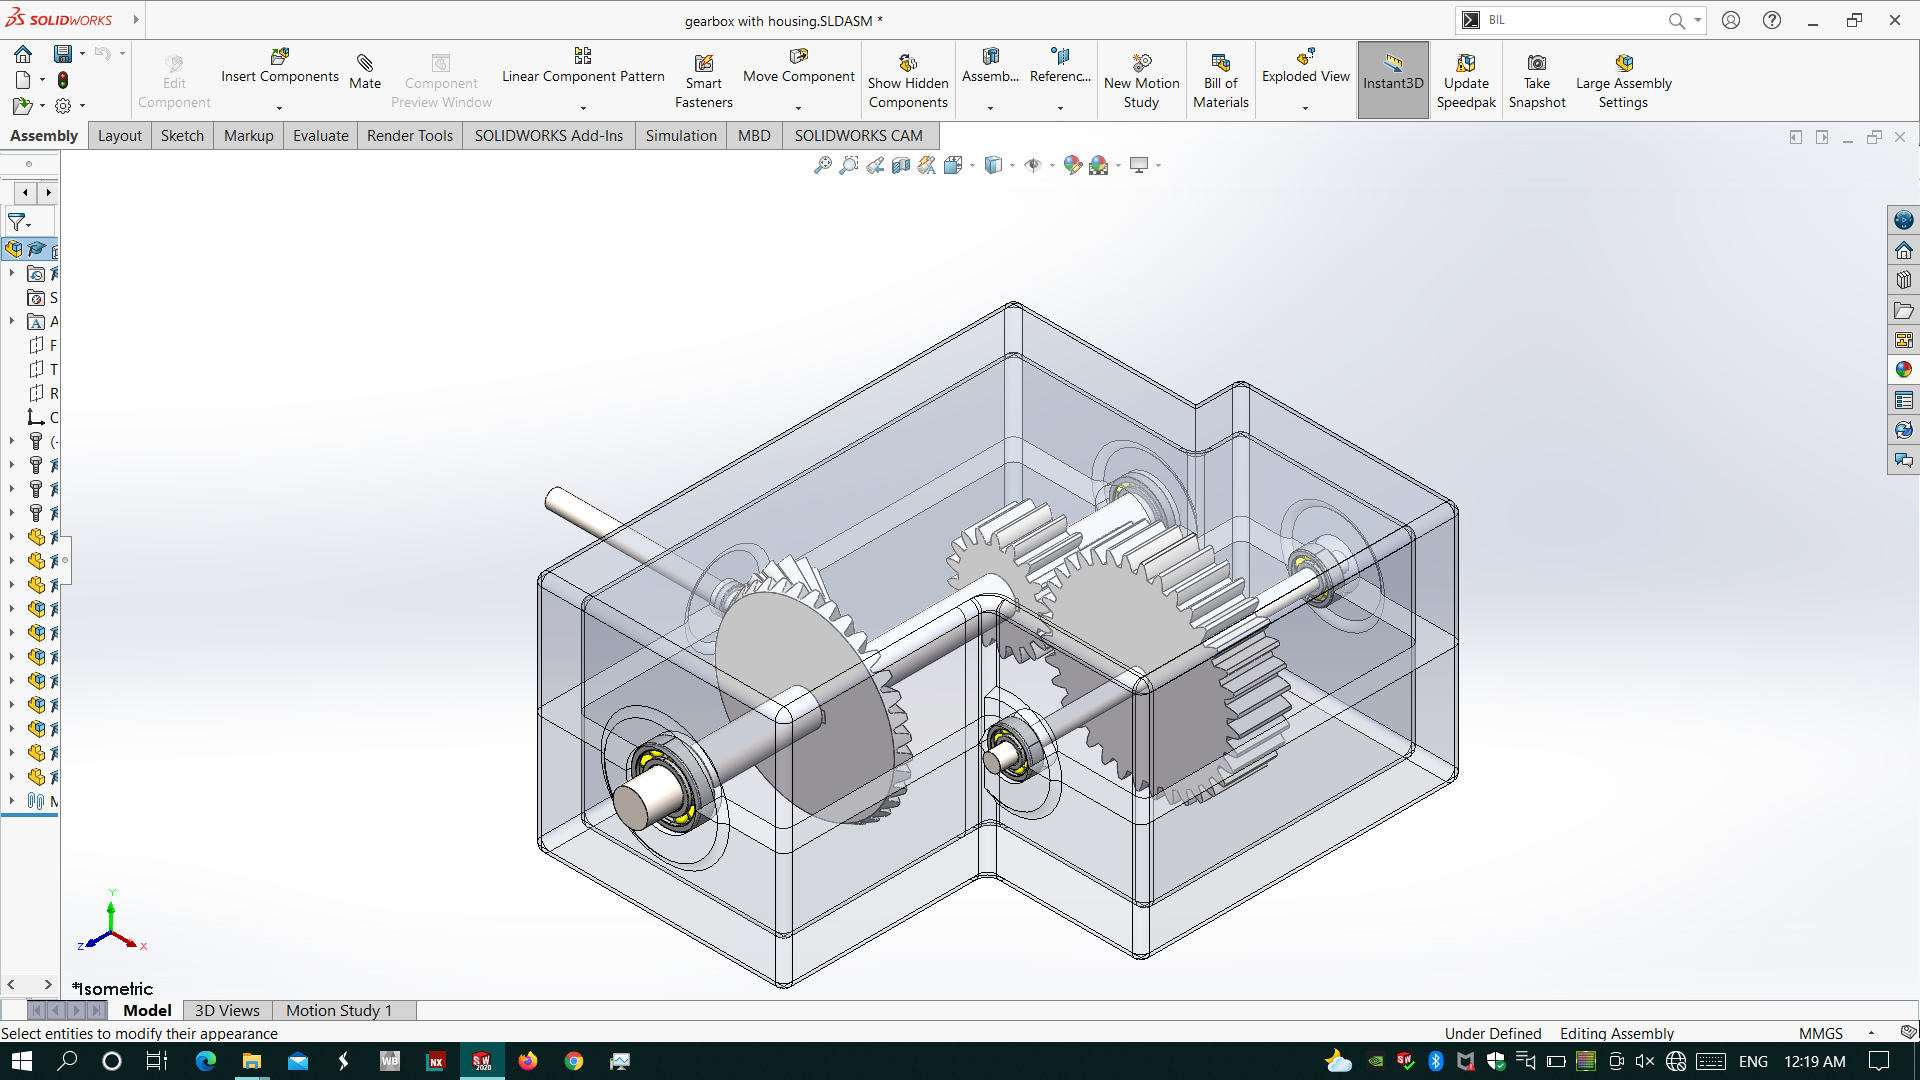The width and height of the screenshot is (1920, 1080).
Task: Select Zoom to Area tool
Action: point(848,165)
